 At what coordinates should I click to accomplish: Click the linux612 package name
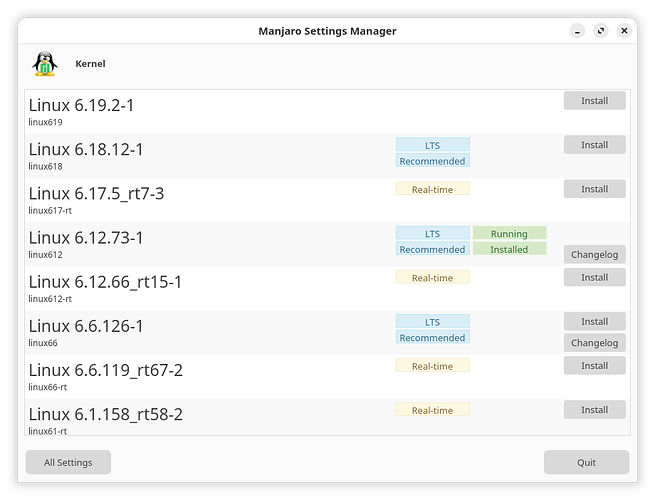46,255
